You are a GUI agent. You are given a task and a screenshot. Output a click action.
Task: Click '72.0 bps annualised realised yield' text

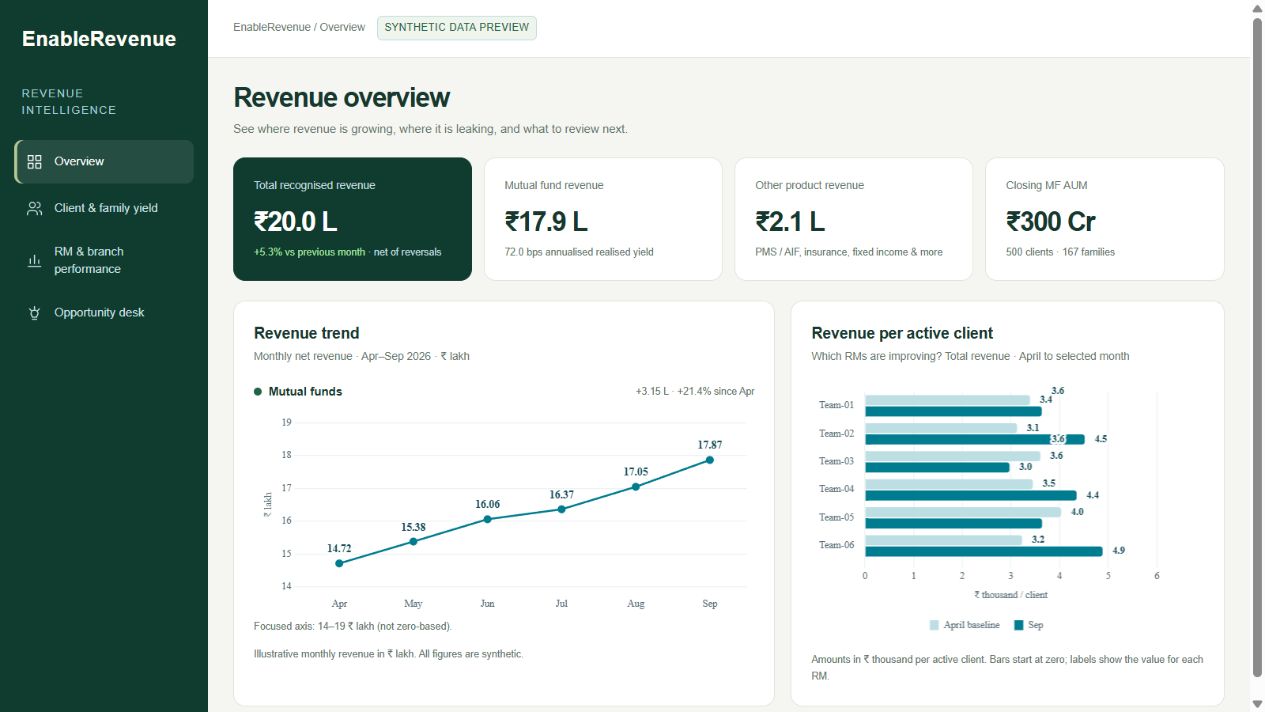pos(579,252)
